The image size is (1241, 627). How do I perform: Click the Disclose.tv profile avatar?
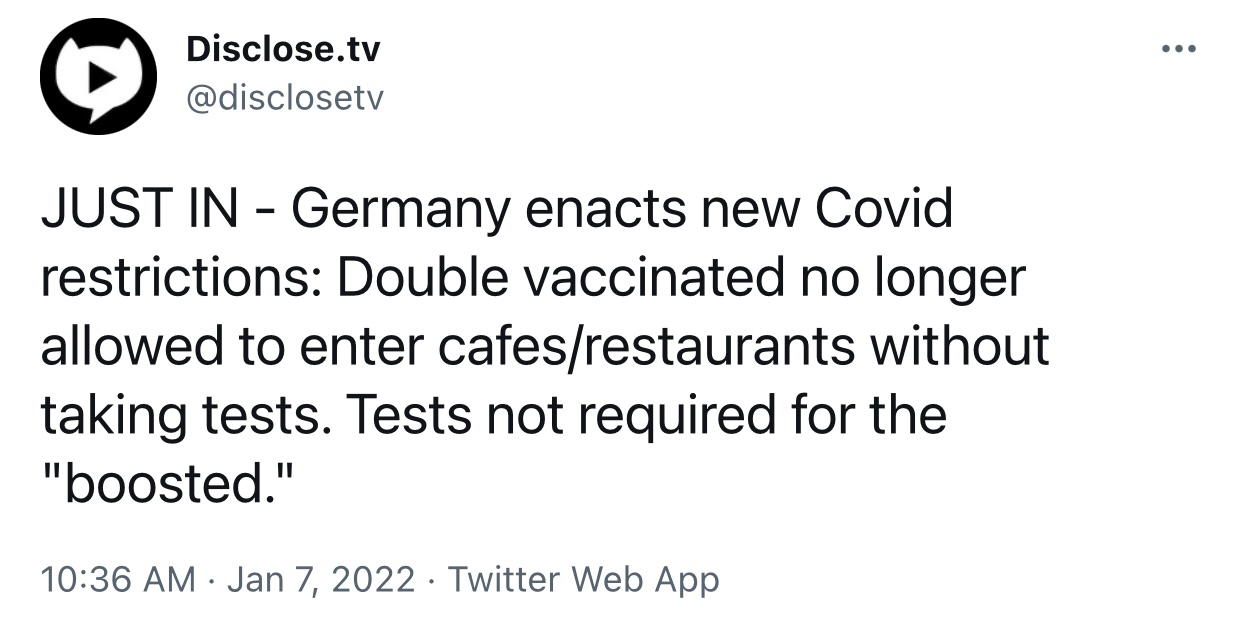point(98,77)
